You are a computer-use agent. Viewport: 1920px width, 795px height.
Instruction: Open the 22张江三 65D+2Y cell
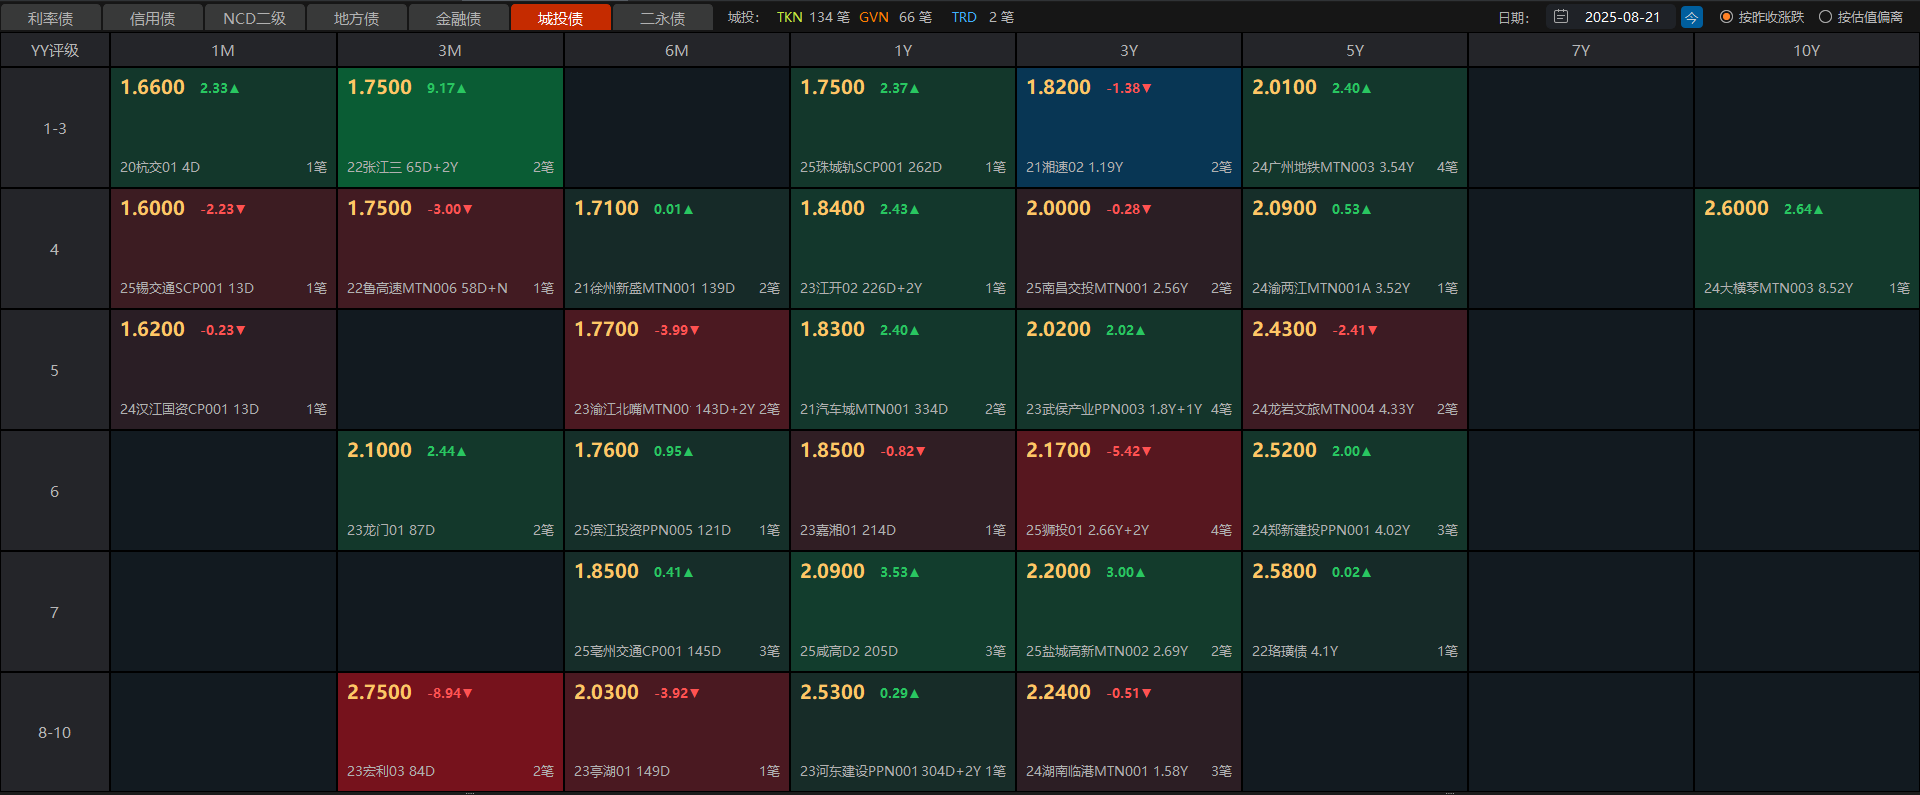pyautogui.click(x=450, y=127)
